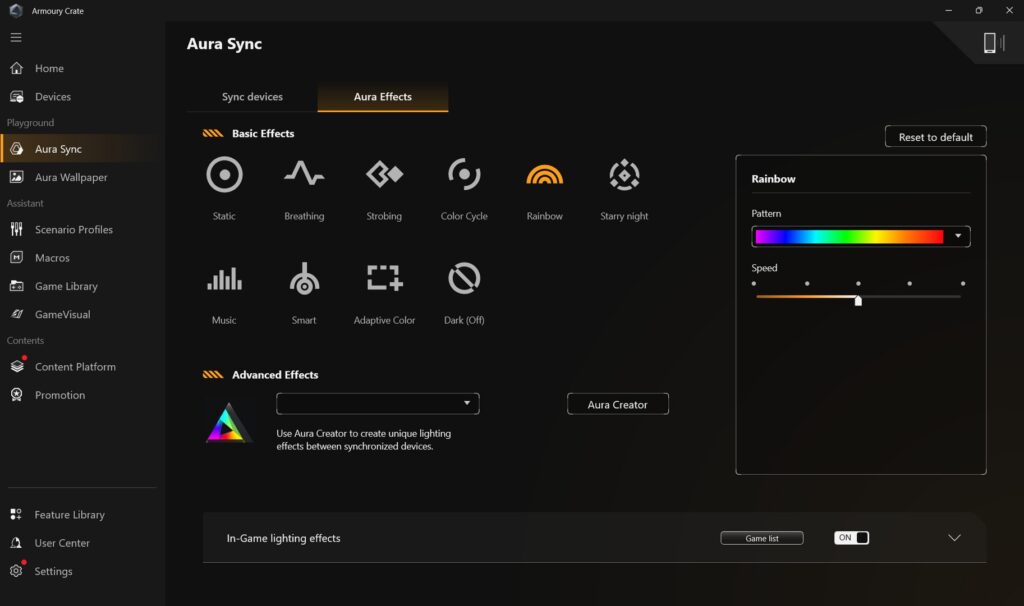1024x606 pixels.
Task: Choose the Starry night effect icon
Action: (624, 174)
